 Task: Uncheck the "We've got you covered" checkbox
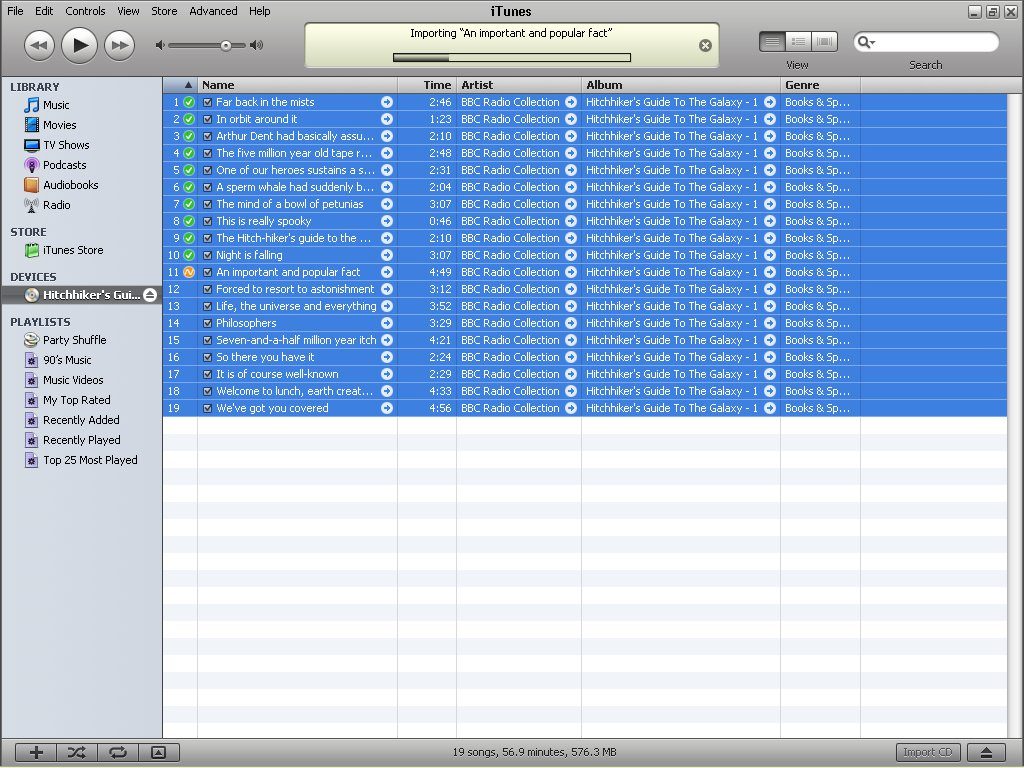(207, 408)
